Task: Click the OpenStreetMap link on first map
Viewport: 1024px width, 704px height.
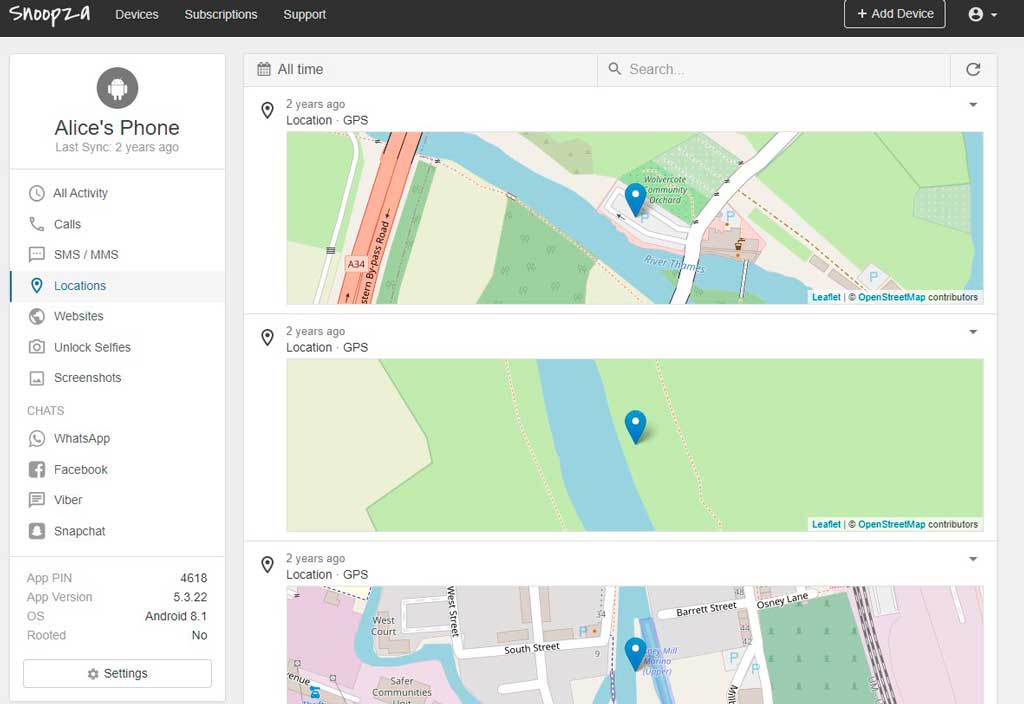Action: click(x=891, y=297)
